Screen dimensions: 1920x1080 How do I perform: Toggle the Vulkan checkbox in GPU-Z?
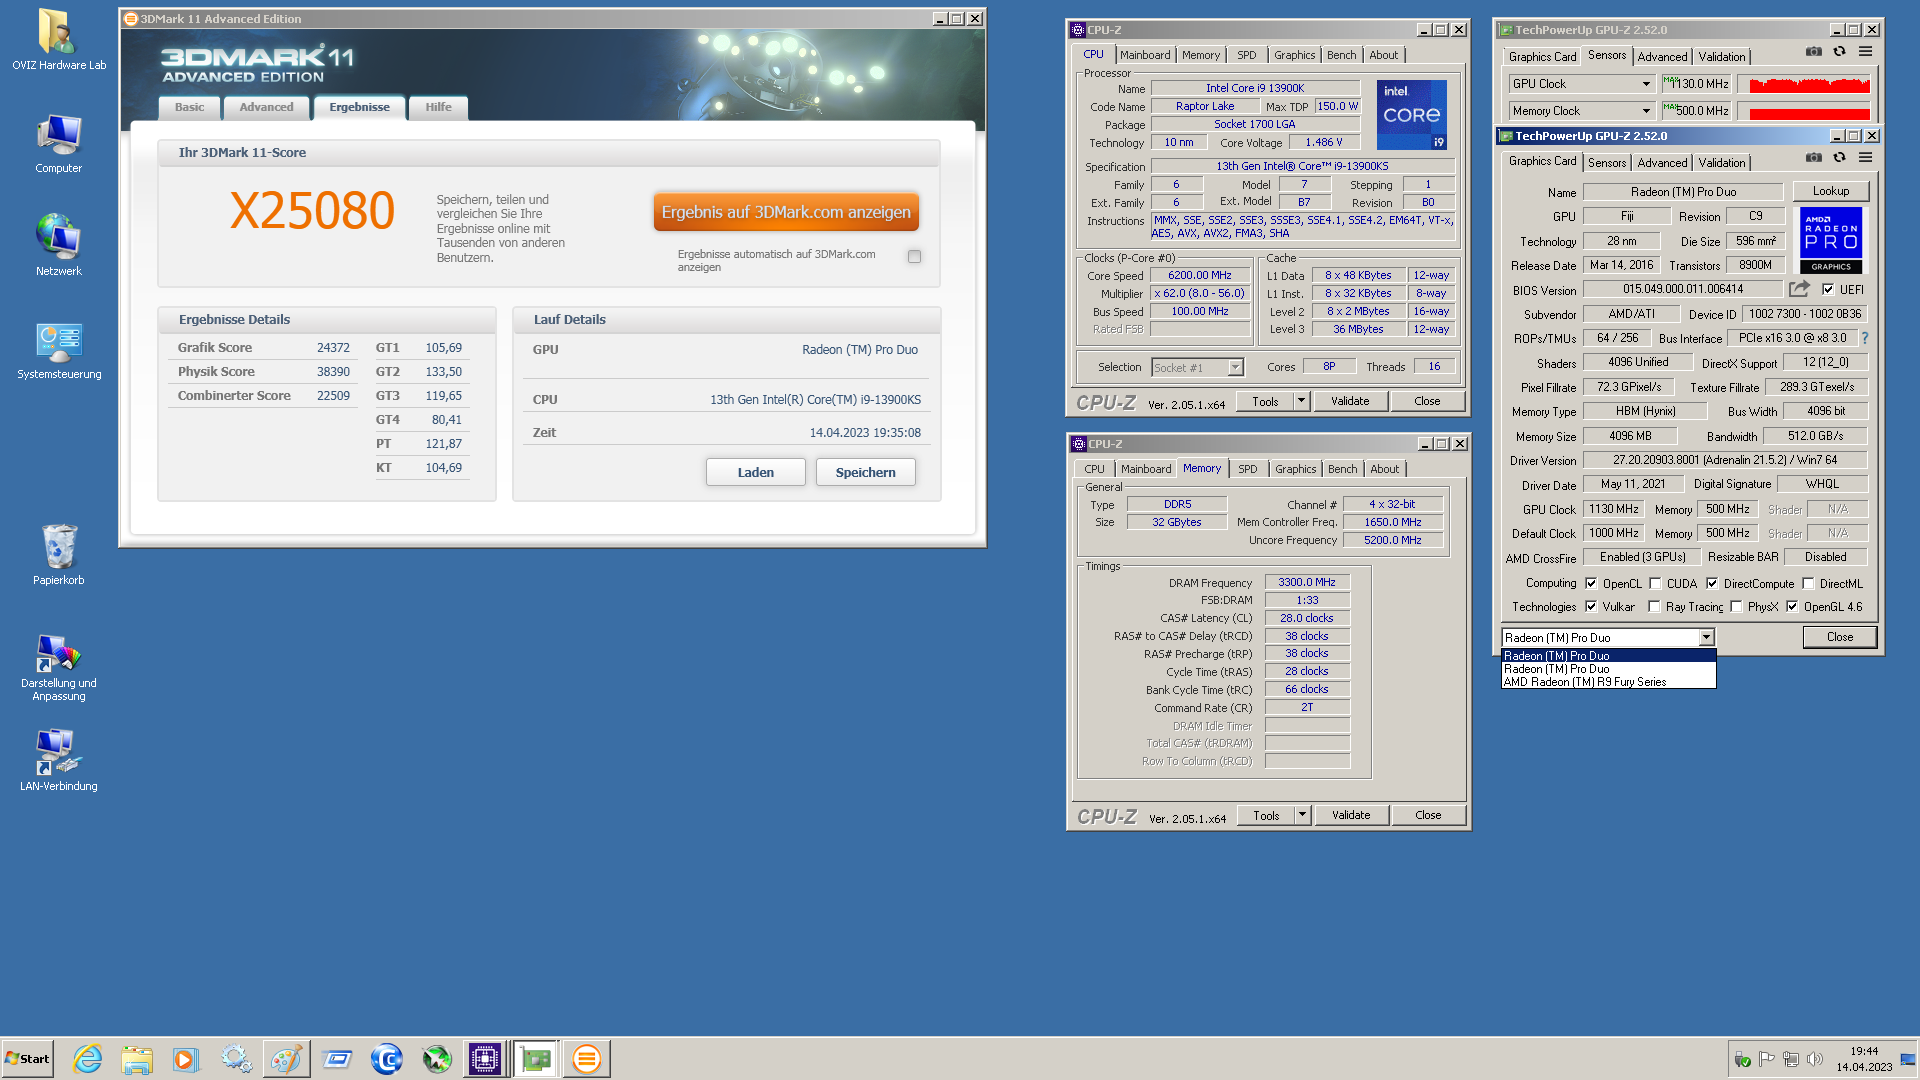click(x=1591, y=607)
